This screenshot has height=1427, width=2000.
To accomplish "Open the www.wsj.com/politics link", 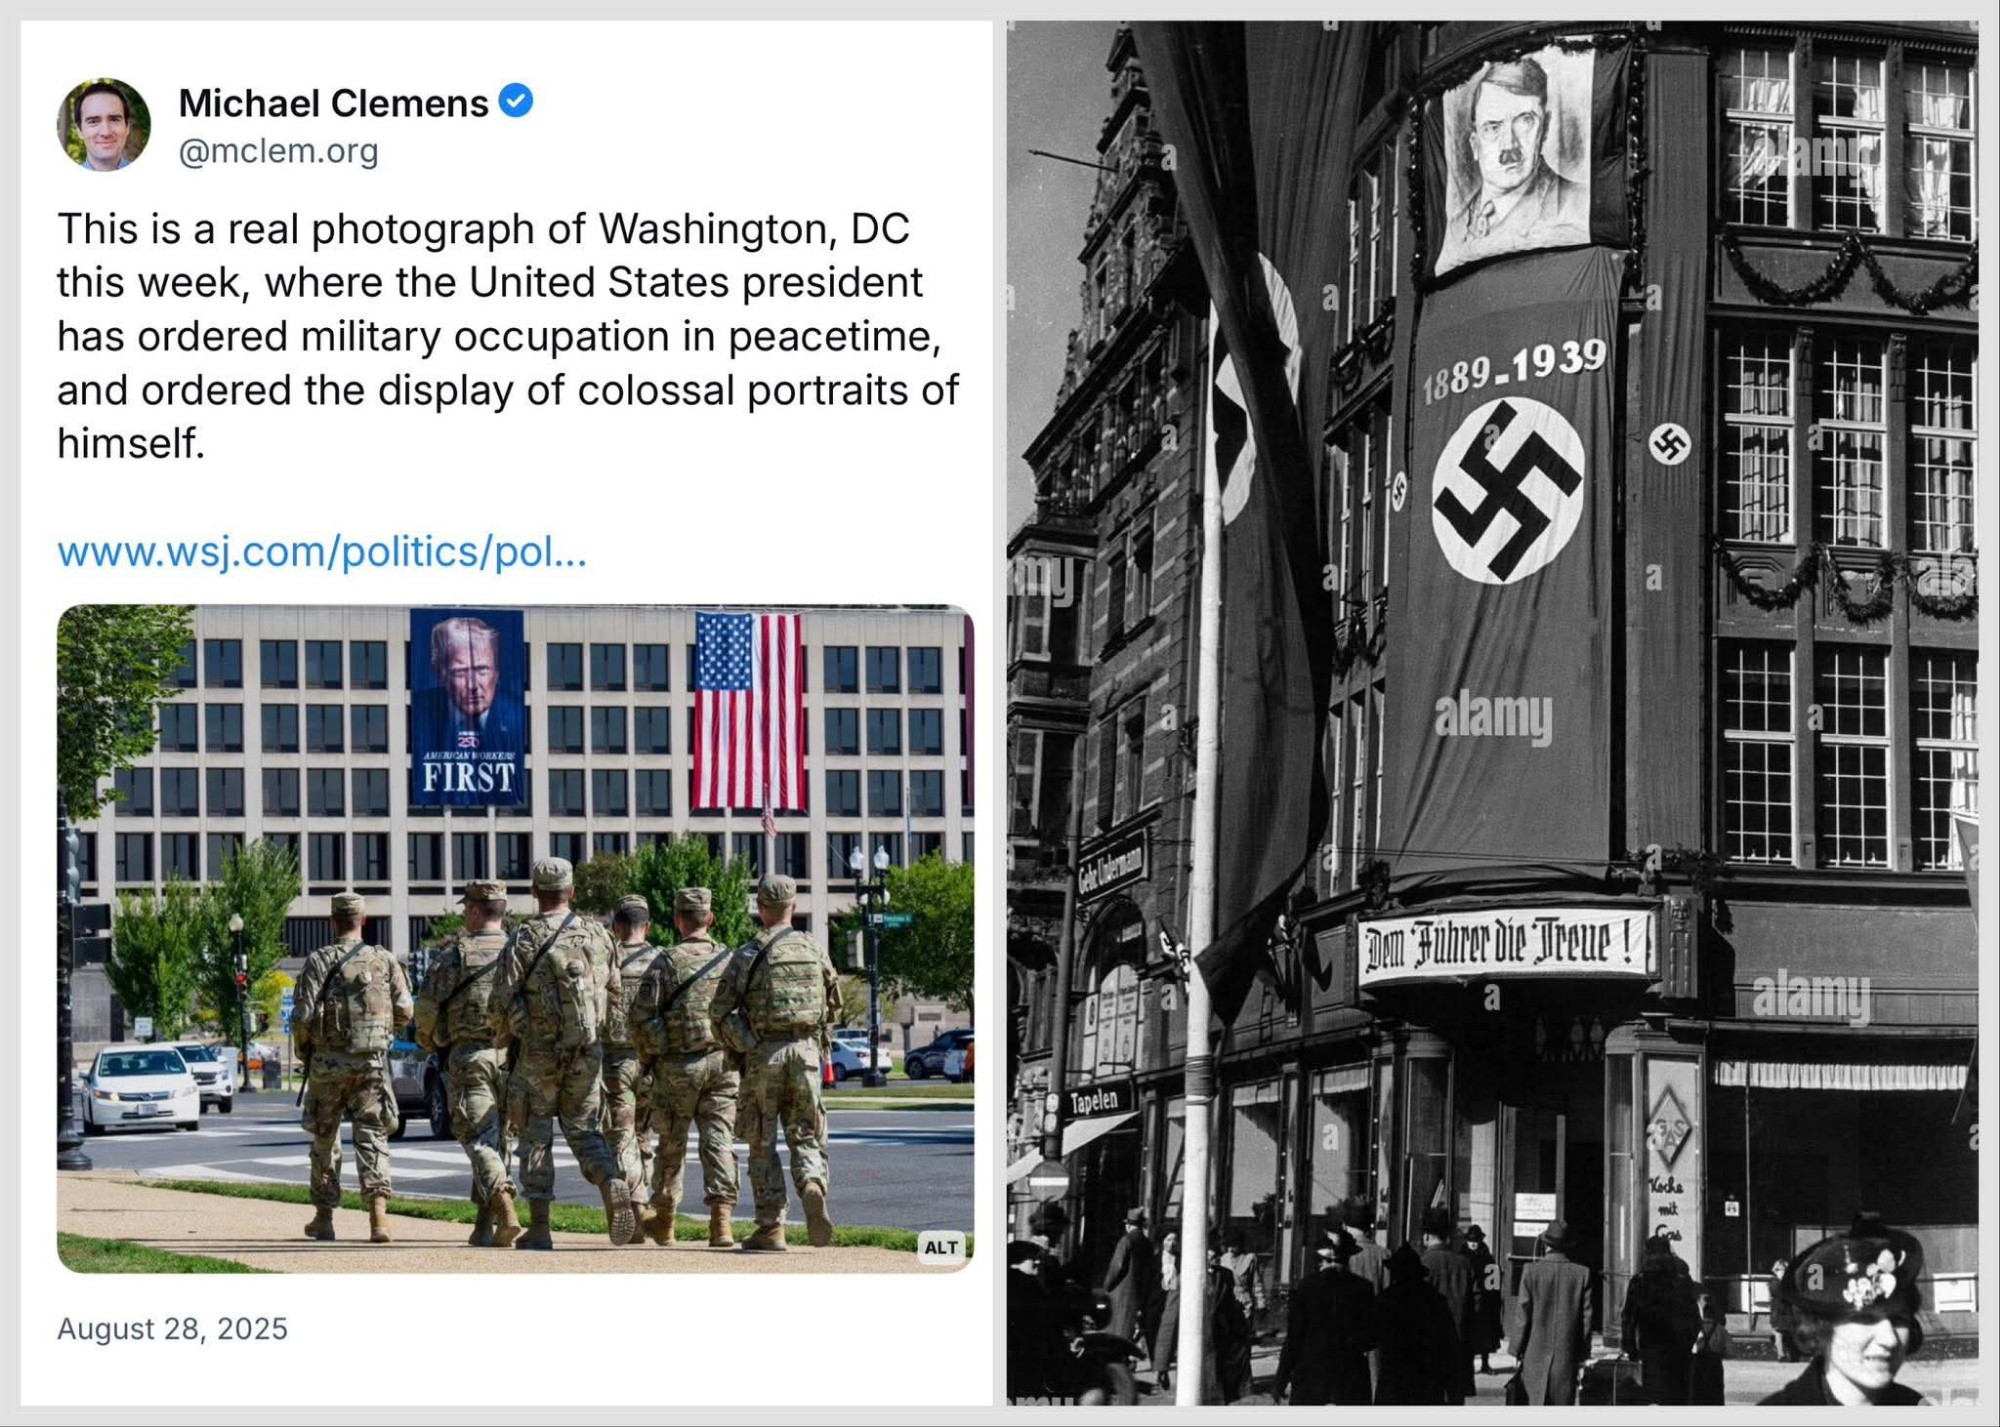I will tap(322, 552).
